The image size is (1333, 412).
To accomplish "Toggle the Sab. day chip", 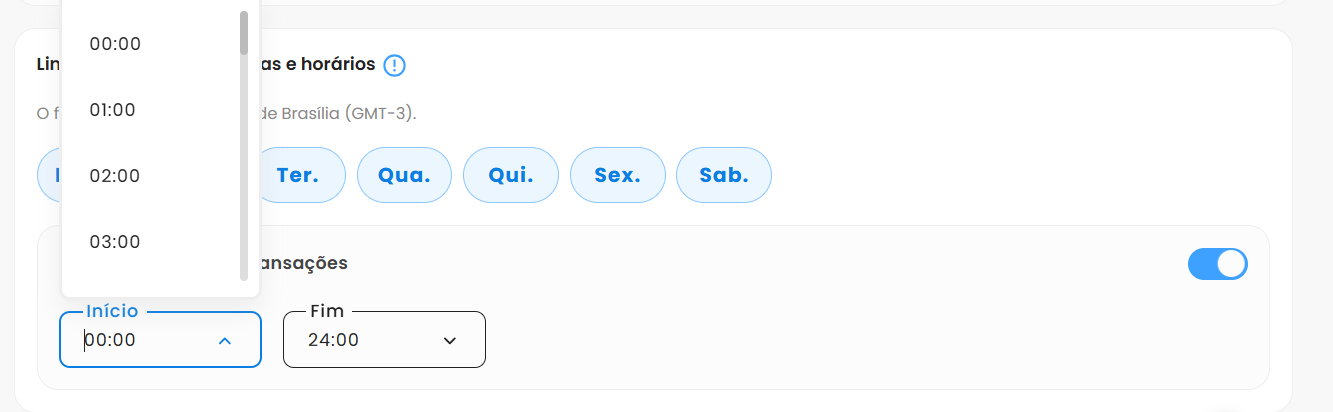I will pyautogui.click(x=724, y=176).
